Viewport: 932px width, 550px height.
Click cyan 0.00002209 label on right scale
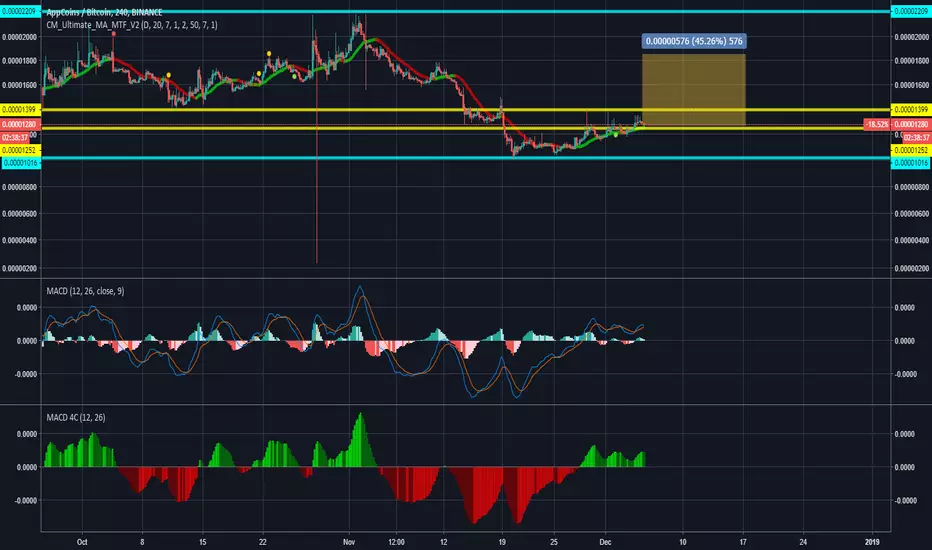911,11
